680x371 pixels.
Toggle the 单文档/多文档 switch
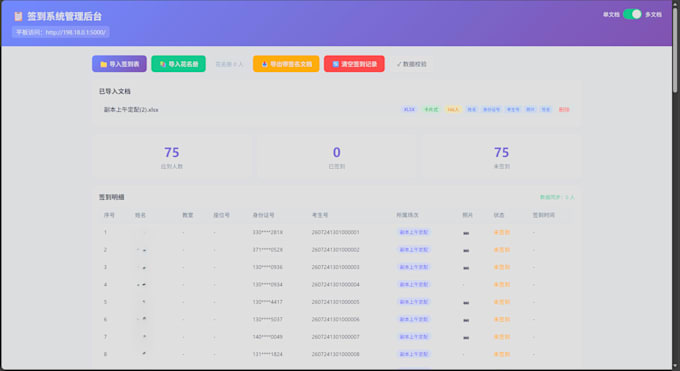[632, 14]
